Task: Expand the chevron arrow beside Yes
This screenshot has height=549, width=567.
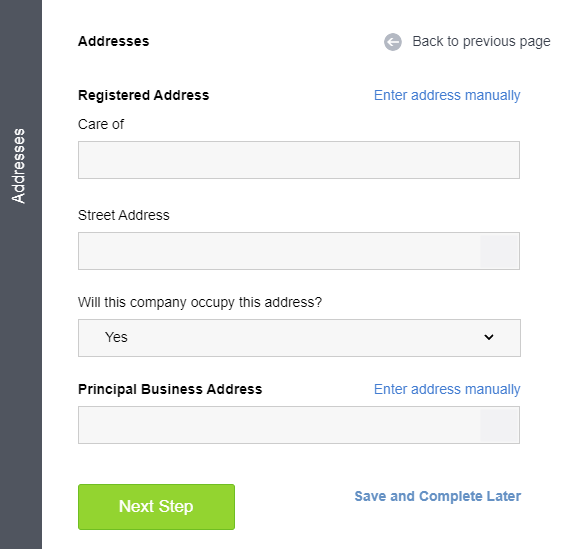Action: pyautogui.click(x=489, y=337)
